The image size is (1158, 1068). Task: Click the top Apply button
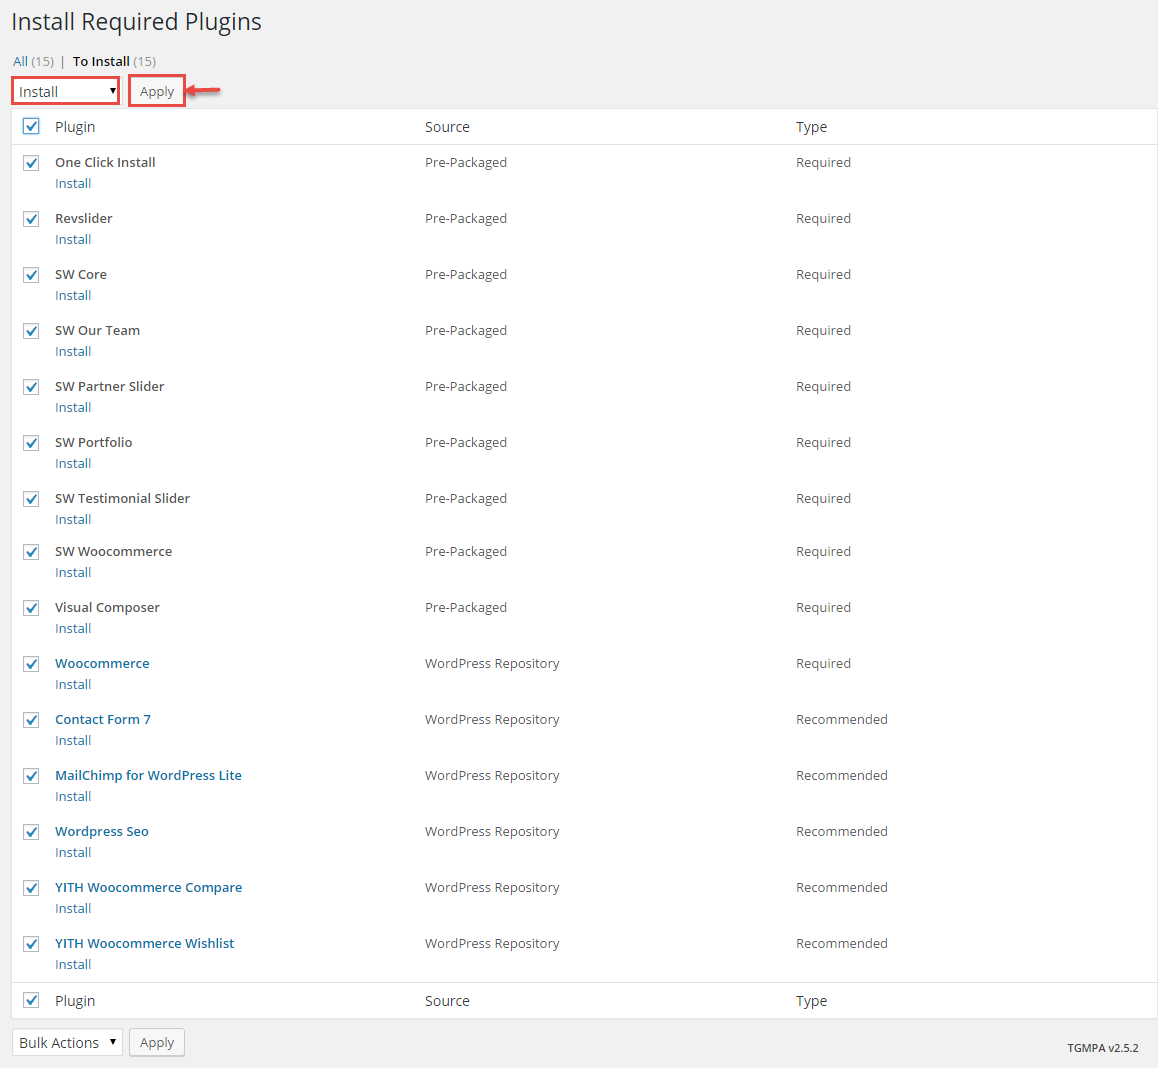coord(157,92)
